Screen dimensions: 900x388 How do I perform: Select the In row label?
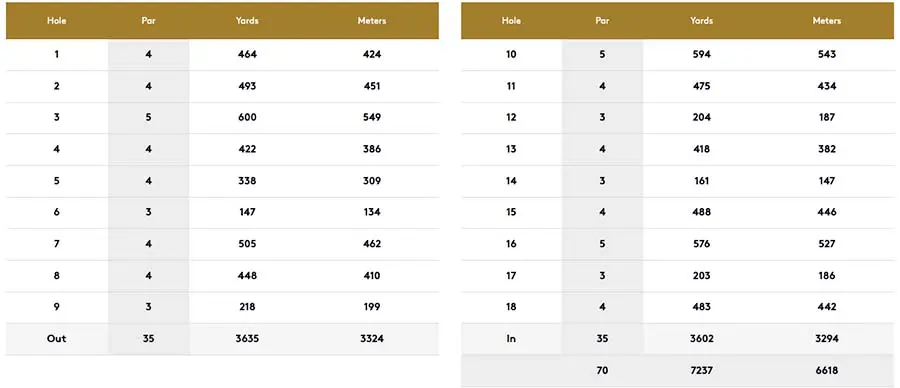[x=511, y=339]
